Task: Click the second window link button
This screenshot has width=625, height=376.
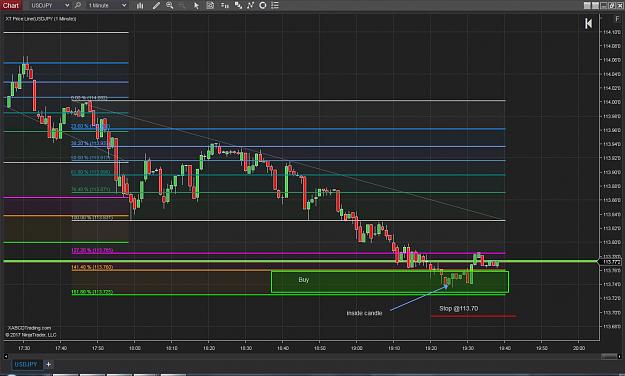Action: click(x=595, y=5)
